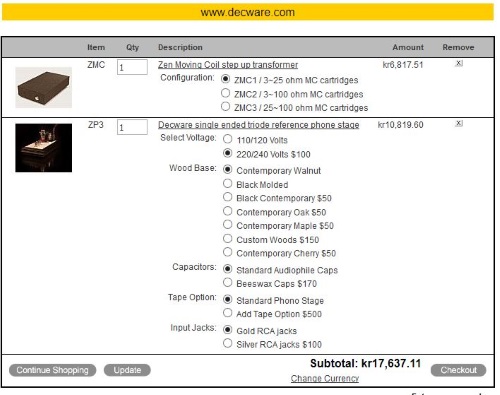
Task: Pick Beeswax Caps $170 capacitors
Action: (x=227, y=283)
